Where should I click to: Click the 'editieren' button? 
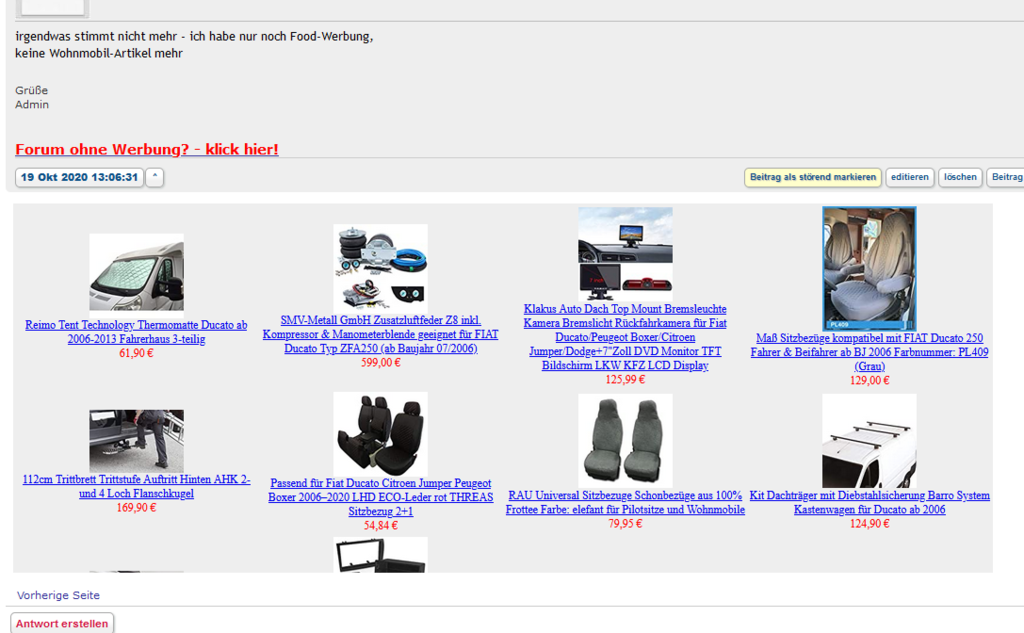tap(910, 177)
